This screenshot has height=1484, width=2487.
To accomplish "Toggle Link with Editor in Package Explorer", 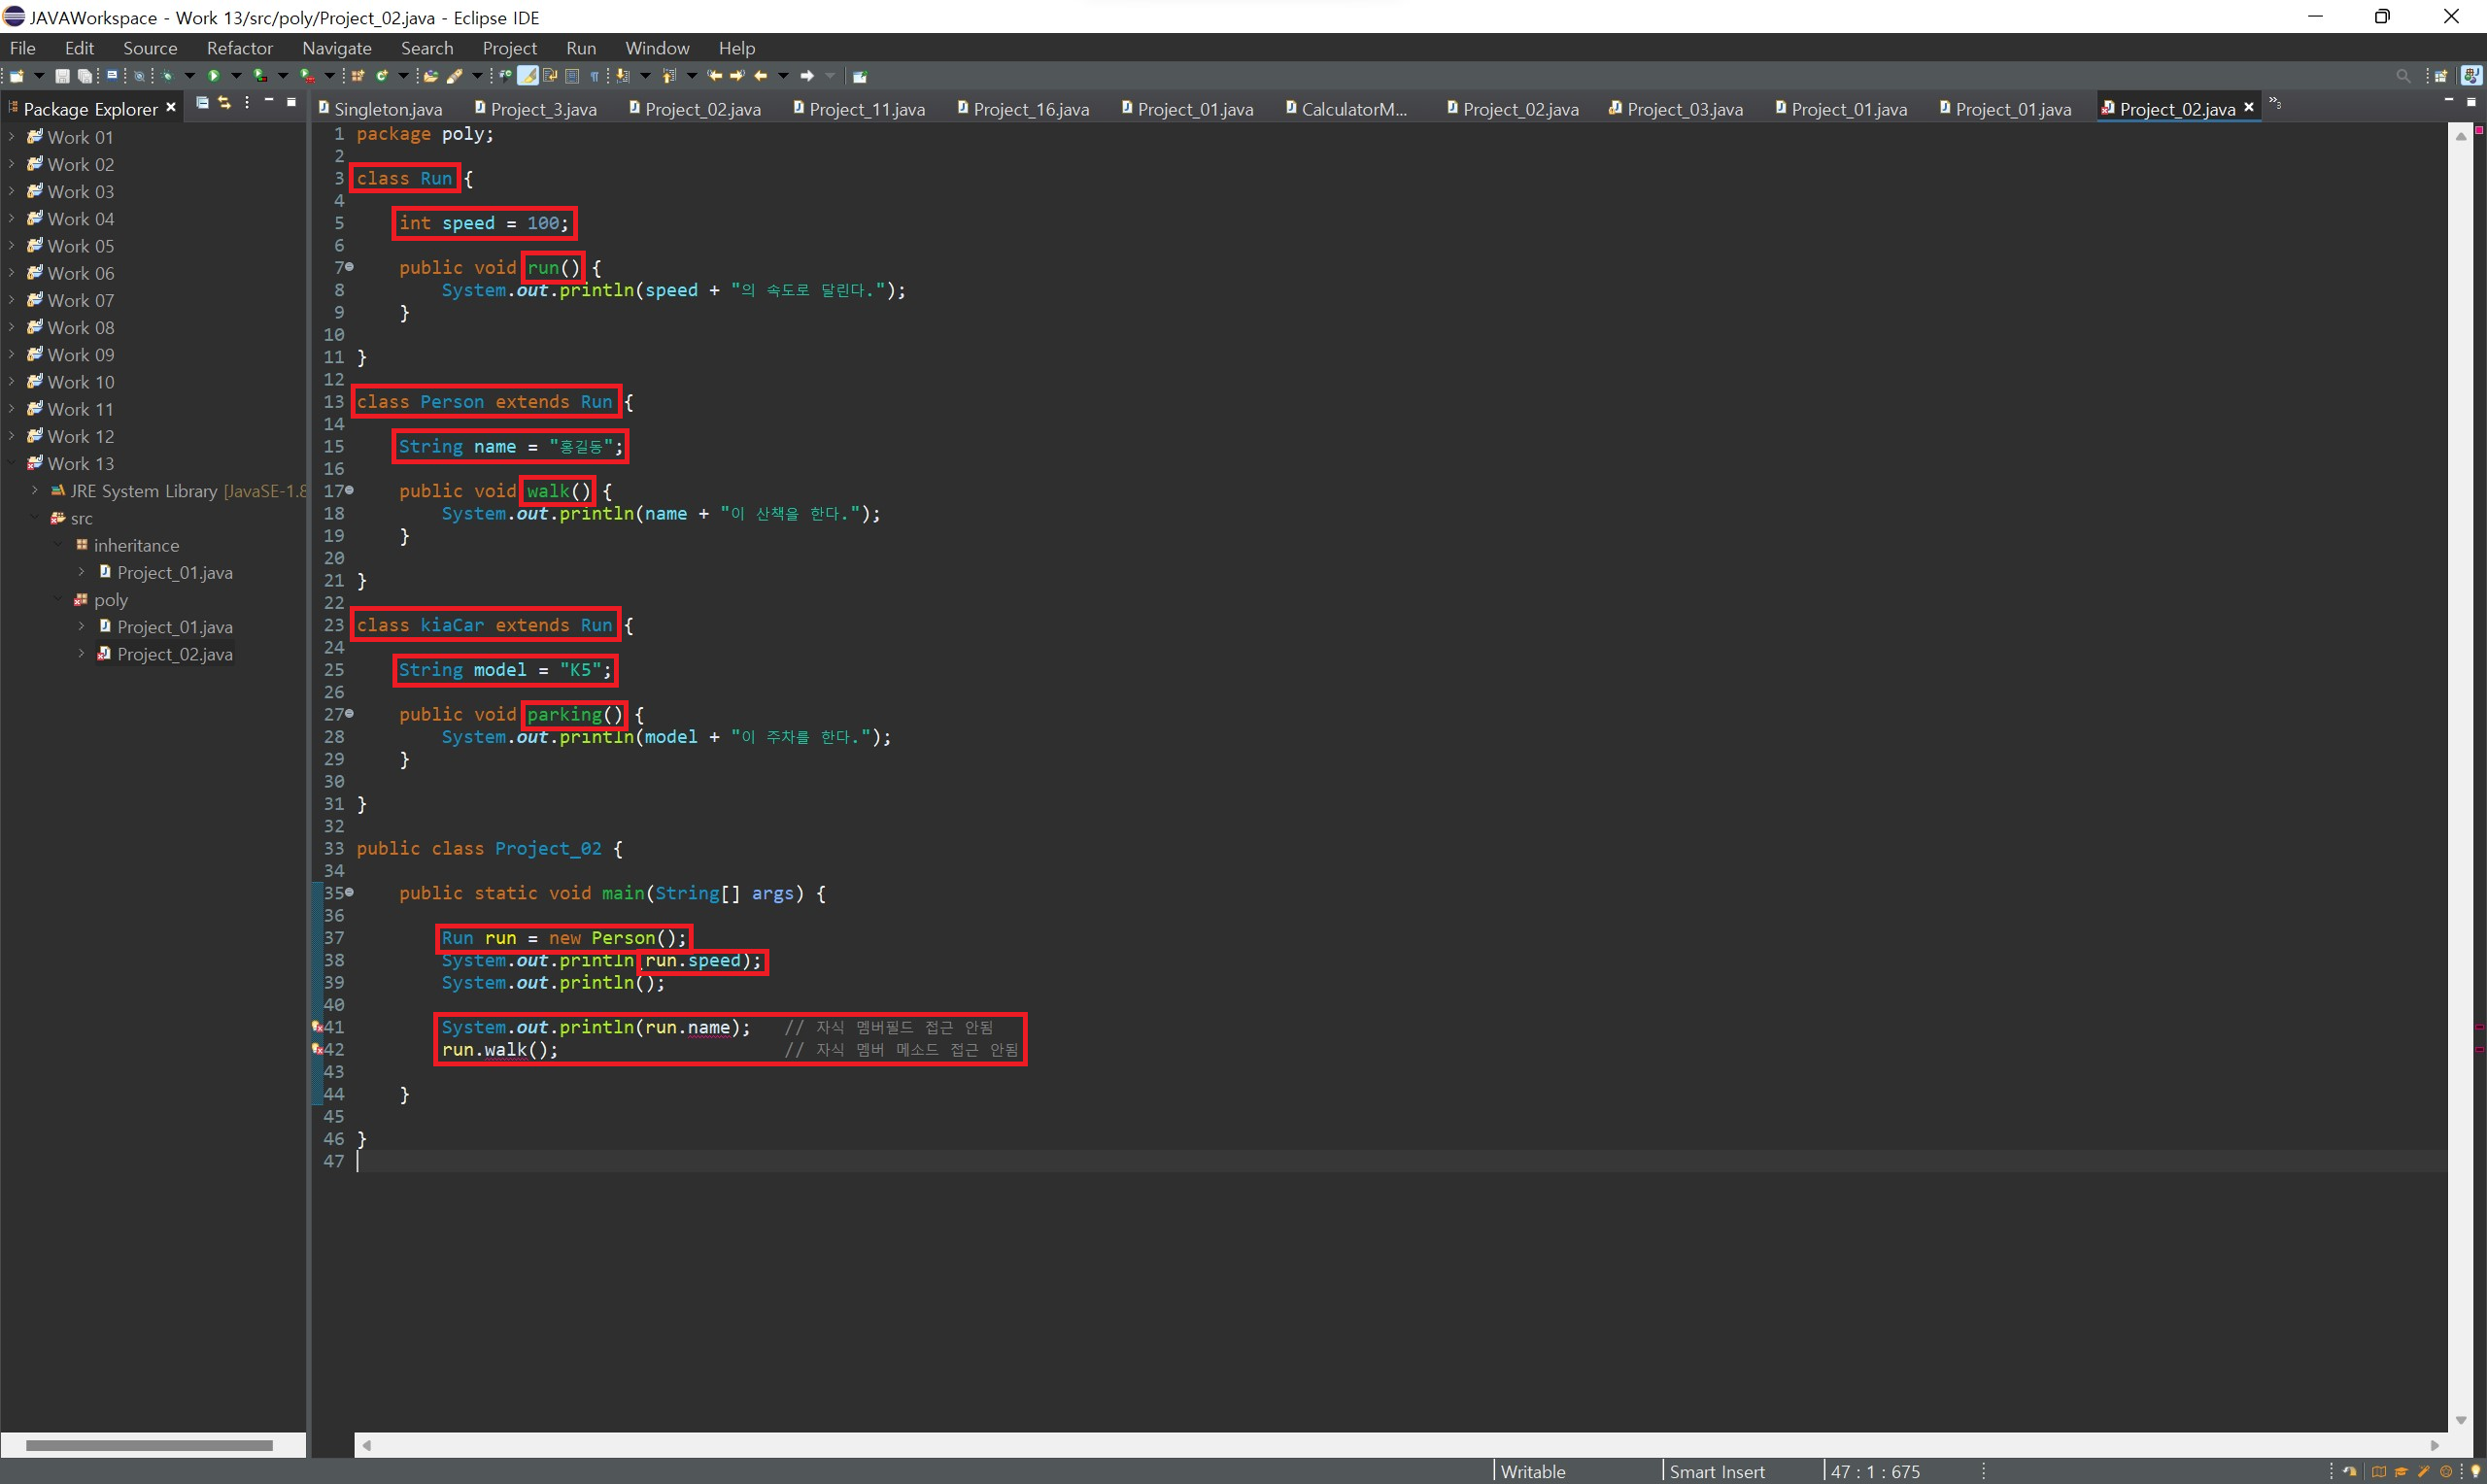I will coord(225,103).
